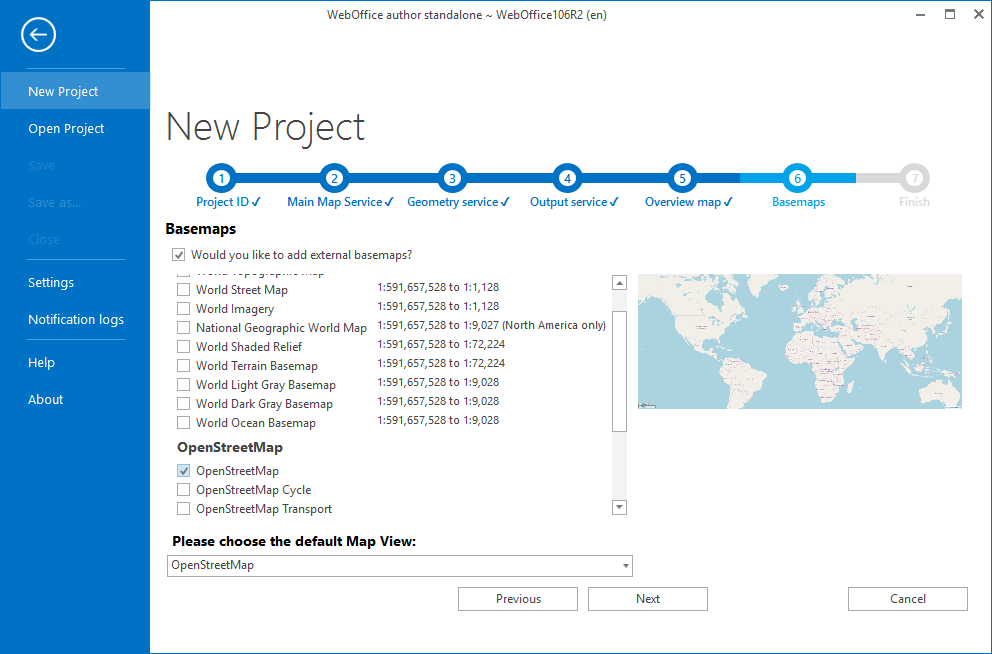Click the back arrow navigation icon
Image resolution: width=992 pixels, height=654 pixels.
click(38, 34)
